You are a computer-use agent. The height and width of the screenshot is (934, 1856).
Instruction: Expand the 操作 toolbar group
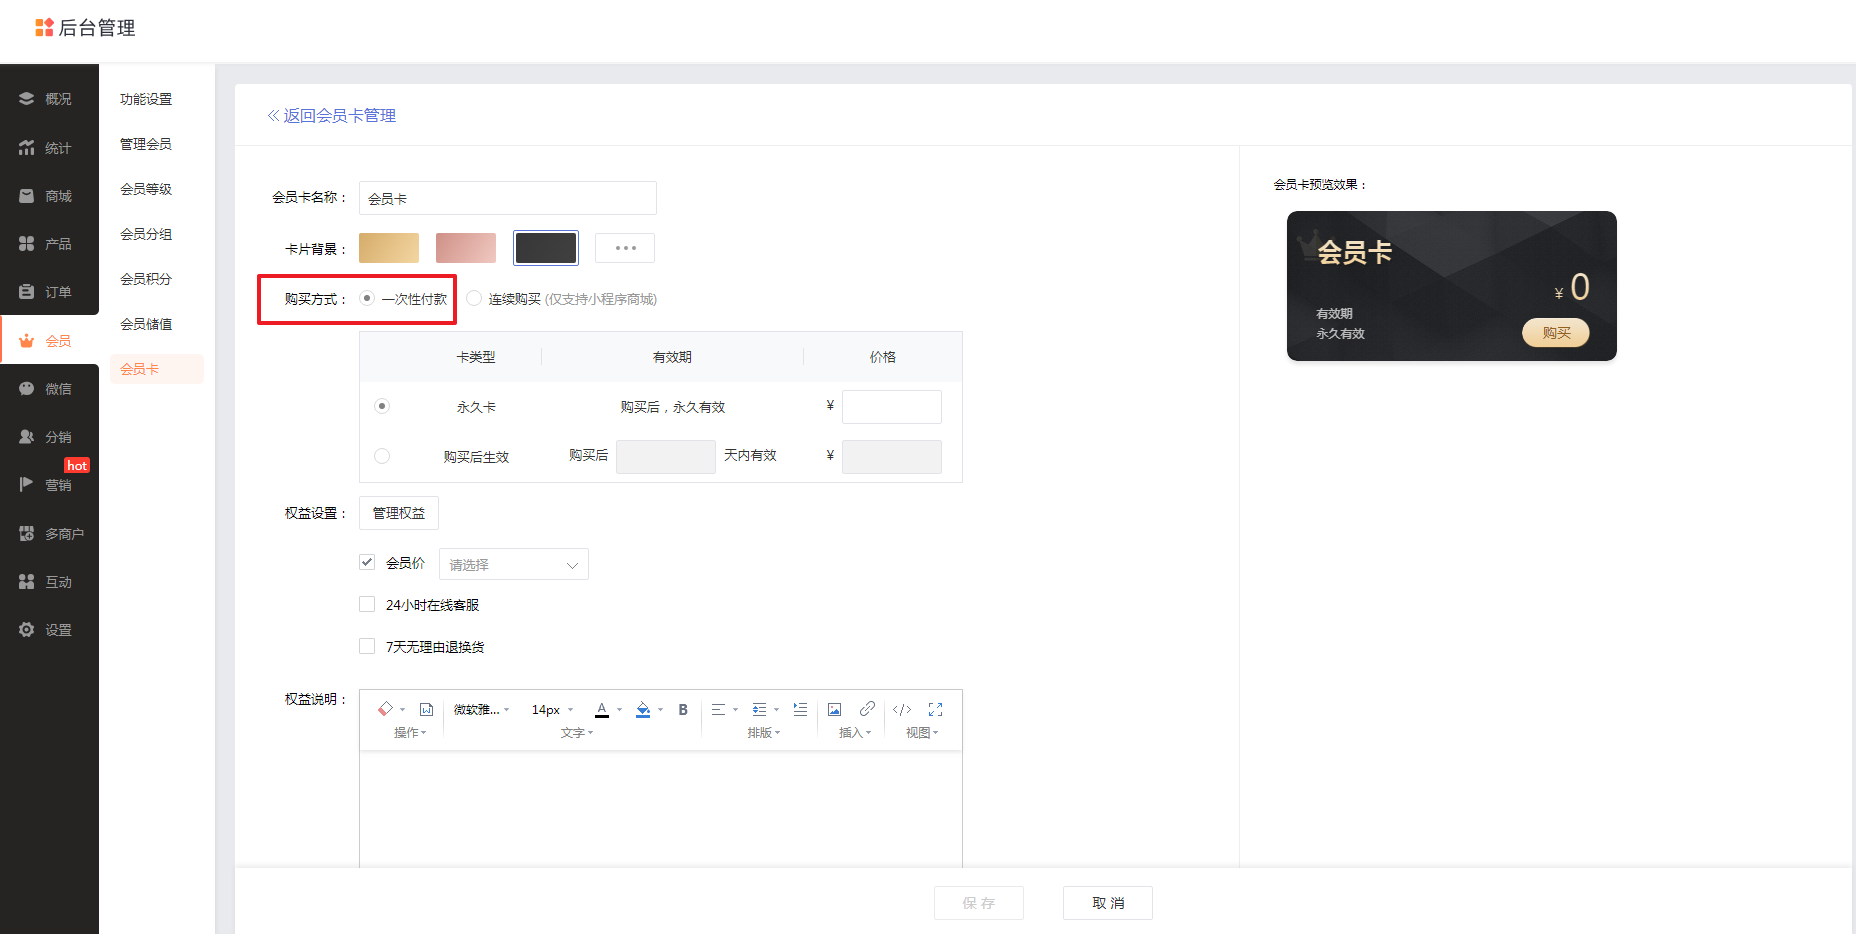410,733
